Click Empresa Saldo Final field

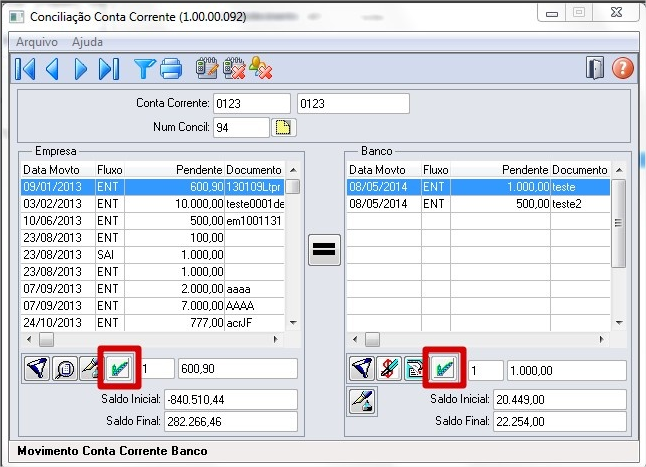pyautogui.click(x=231, y=422)
